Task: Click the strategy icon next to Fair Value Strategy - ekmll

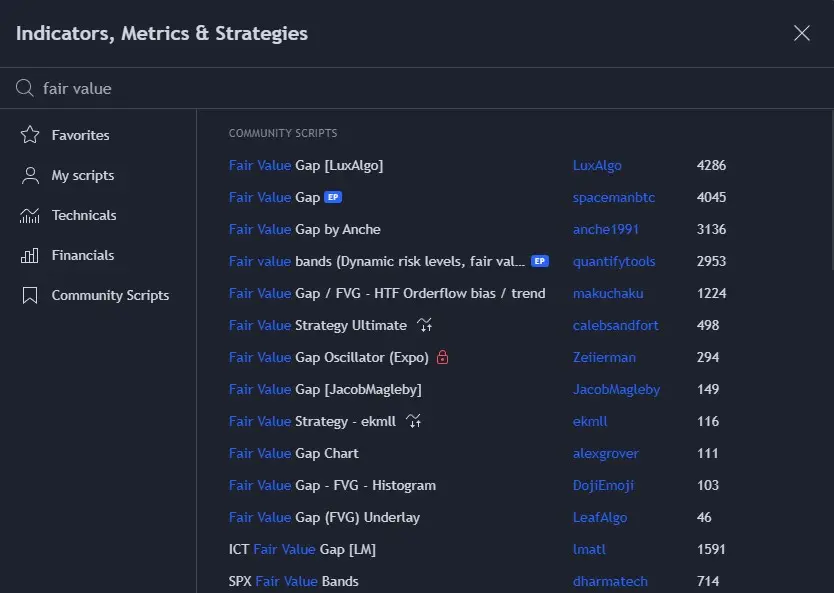Action: (x=414, y=421)
